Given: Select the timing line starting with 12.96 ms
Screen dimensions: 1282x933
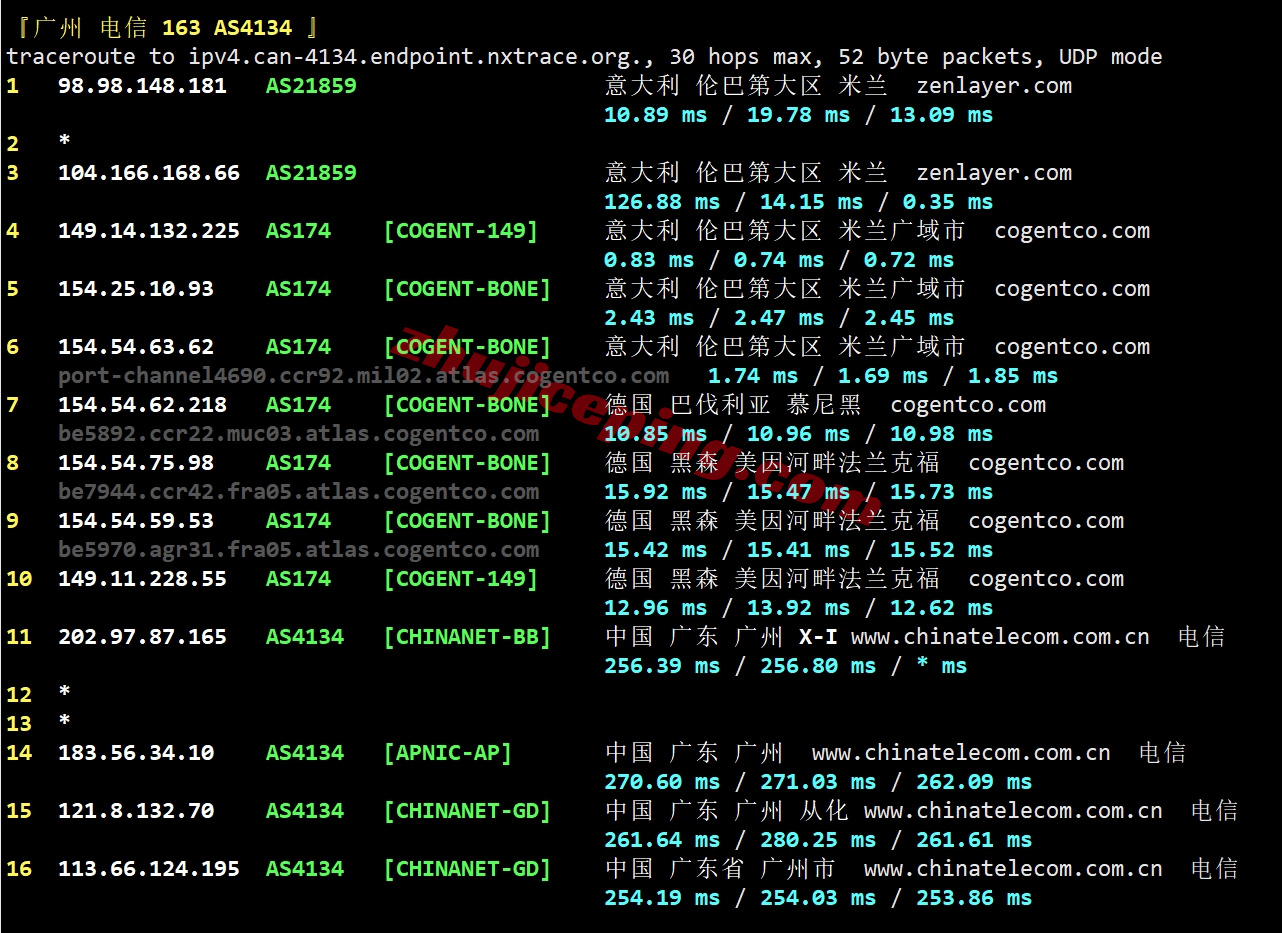Looking at the screenshot, I should click(x=798, y=608).
